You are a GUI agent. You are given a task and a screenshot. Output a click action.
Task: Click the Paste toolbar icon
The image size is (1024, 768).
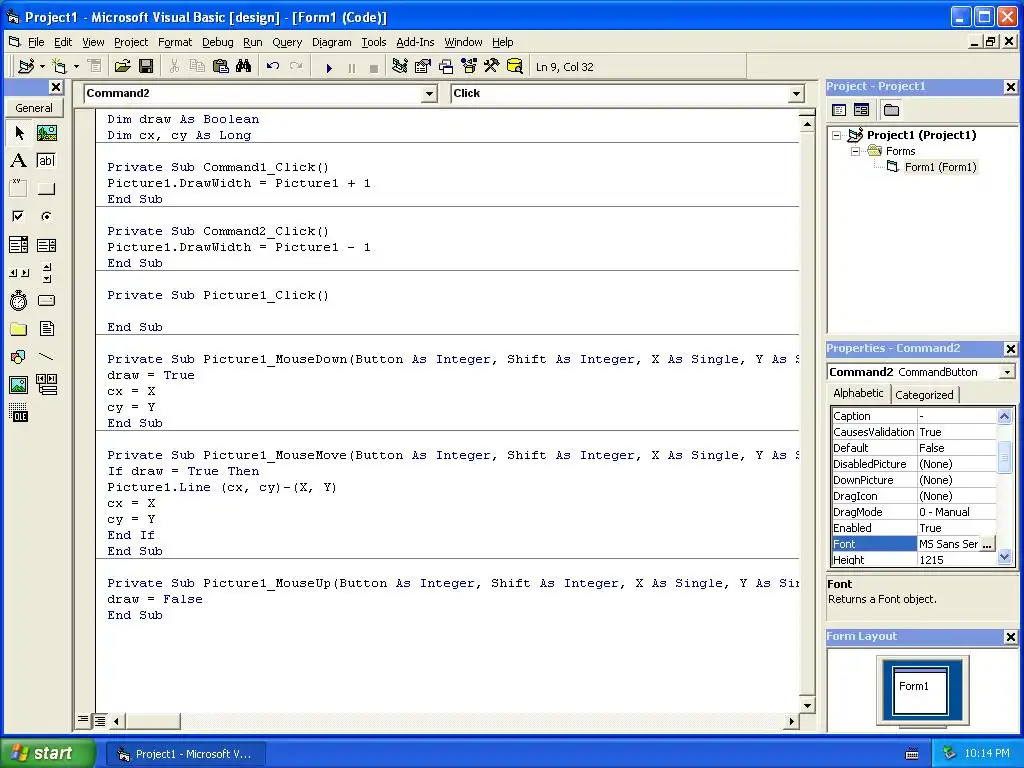coord(221,67)
